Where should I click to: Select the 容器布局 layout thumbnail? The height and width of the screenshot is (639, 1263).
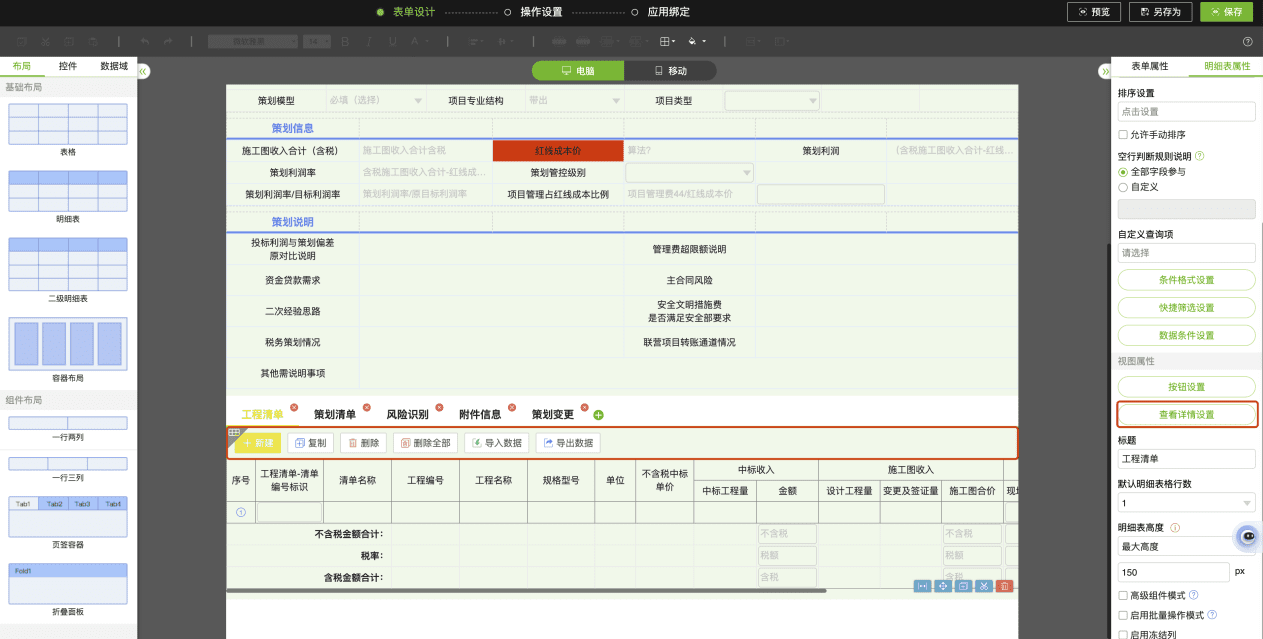tap(68, 344)
